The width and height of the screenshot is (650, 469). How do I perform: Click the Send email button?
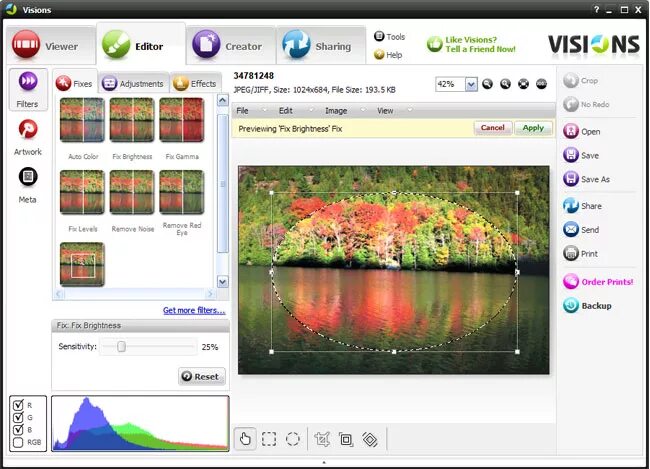581,229
